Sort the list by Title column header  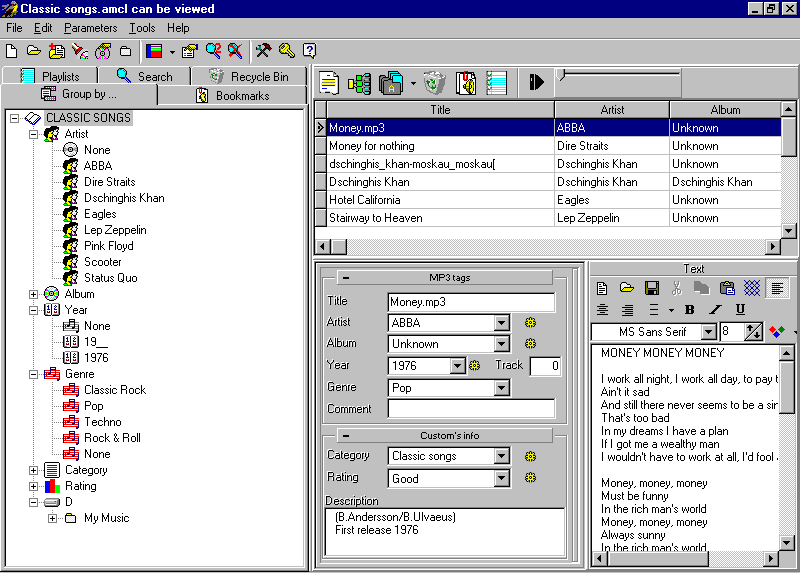click(x=440, y=110)
